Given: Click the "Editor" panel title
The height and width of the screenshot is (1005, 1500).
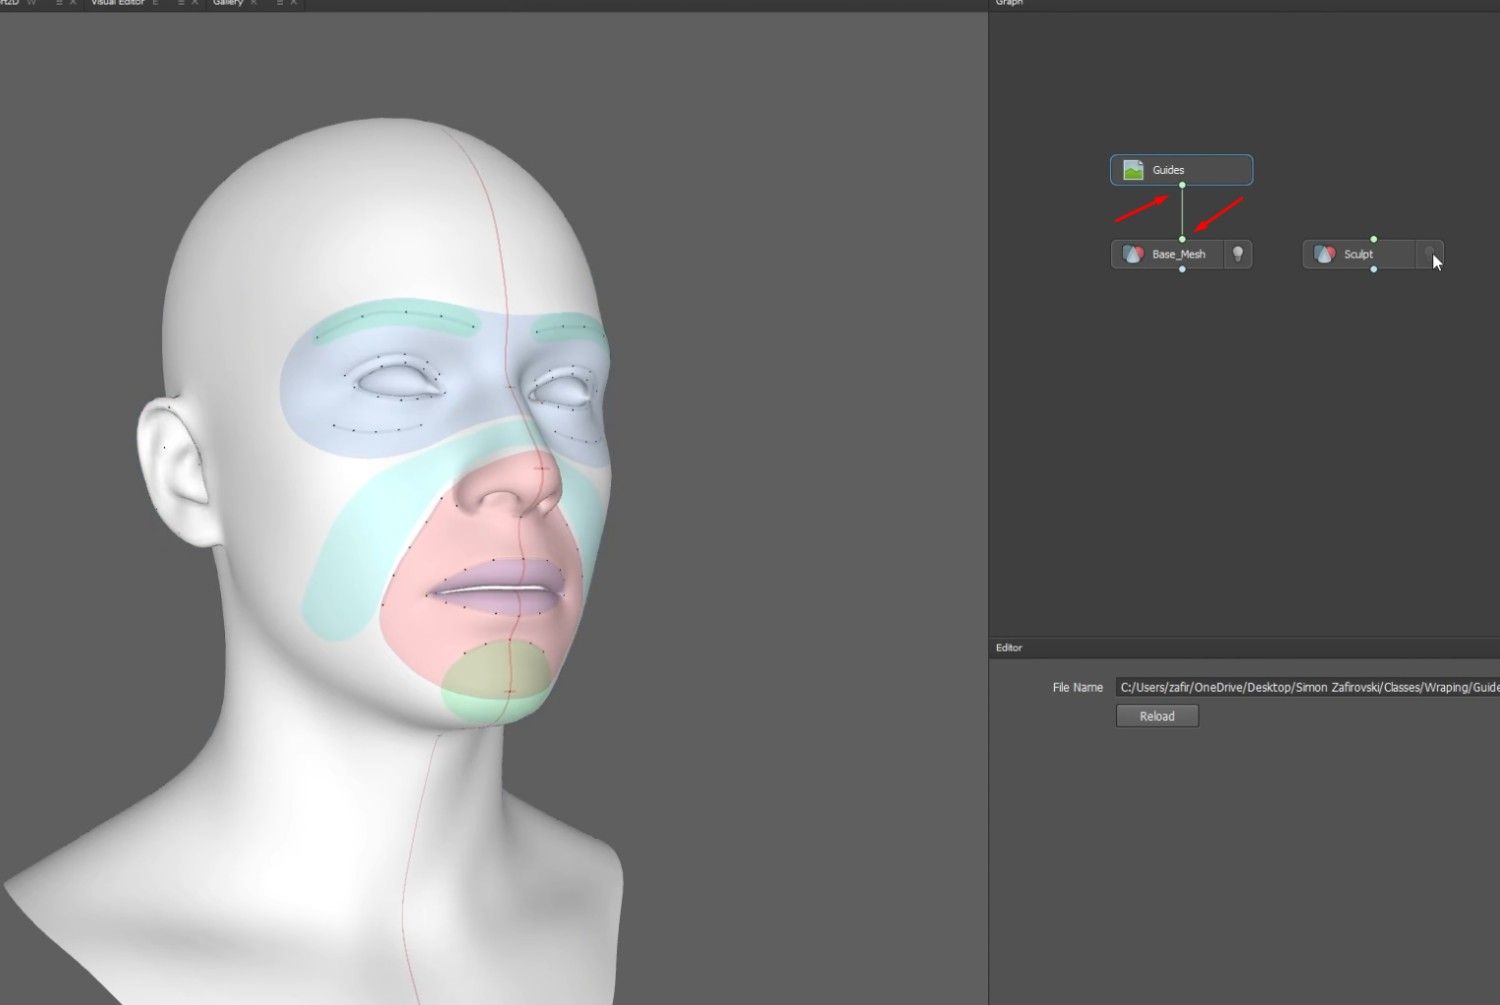Looking at the screenshot, I should pos(1009,648).
